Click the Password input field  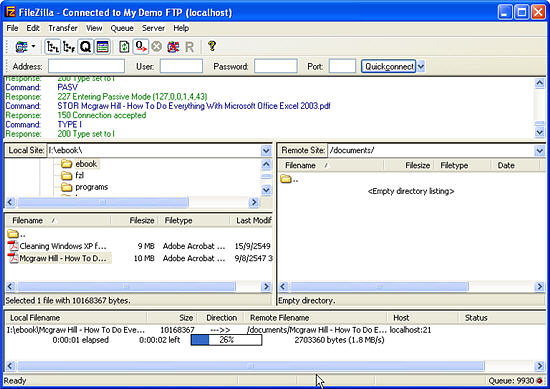276,66
